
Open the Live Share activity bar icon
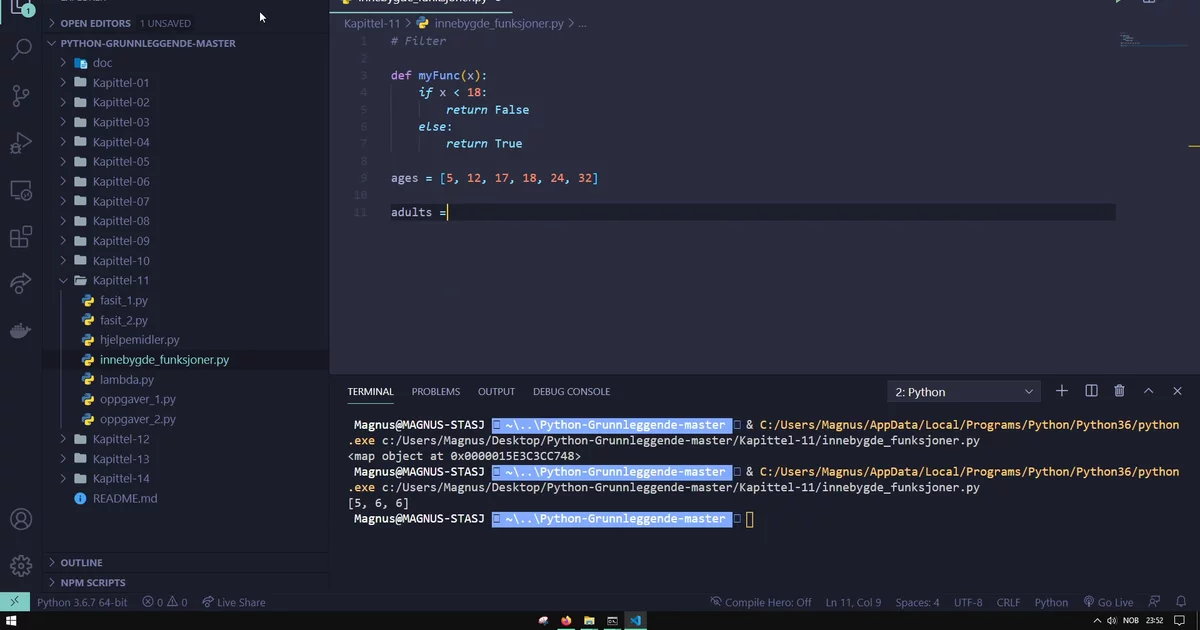point(20,284)
